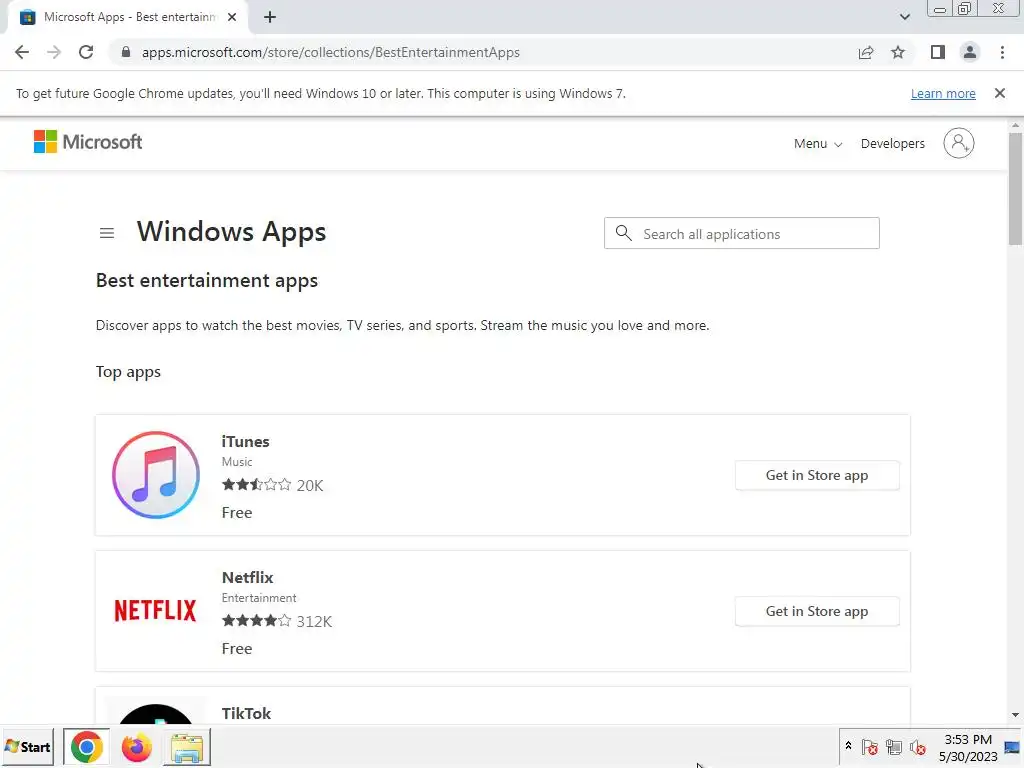Open the iTunes app title
This screenshot has width=1024, height=768.
click(x=246, y=441)
